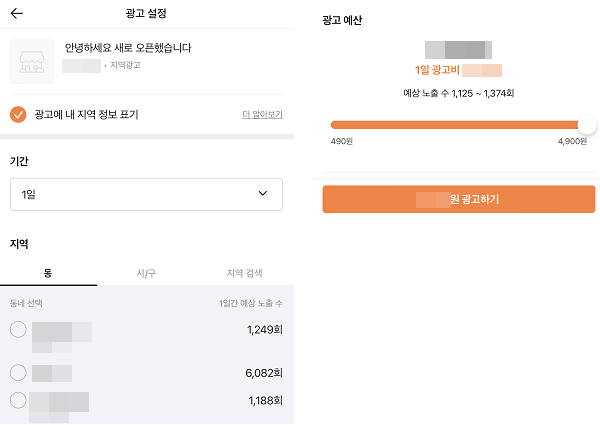
Task: Tap the store placeholder thumbnail icon
Action: [x=32, y=62]
